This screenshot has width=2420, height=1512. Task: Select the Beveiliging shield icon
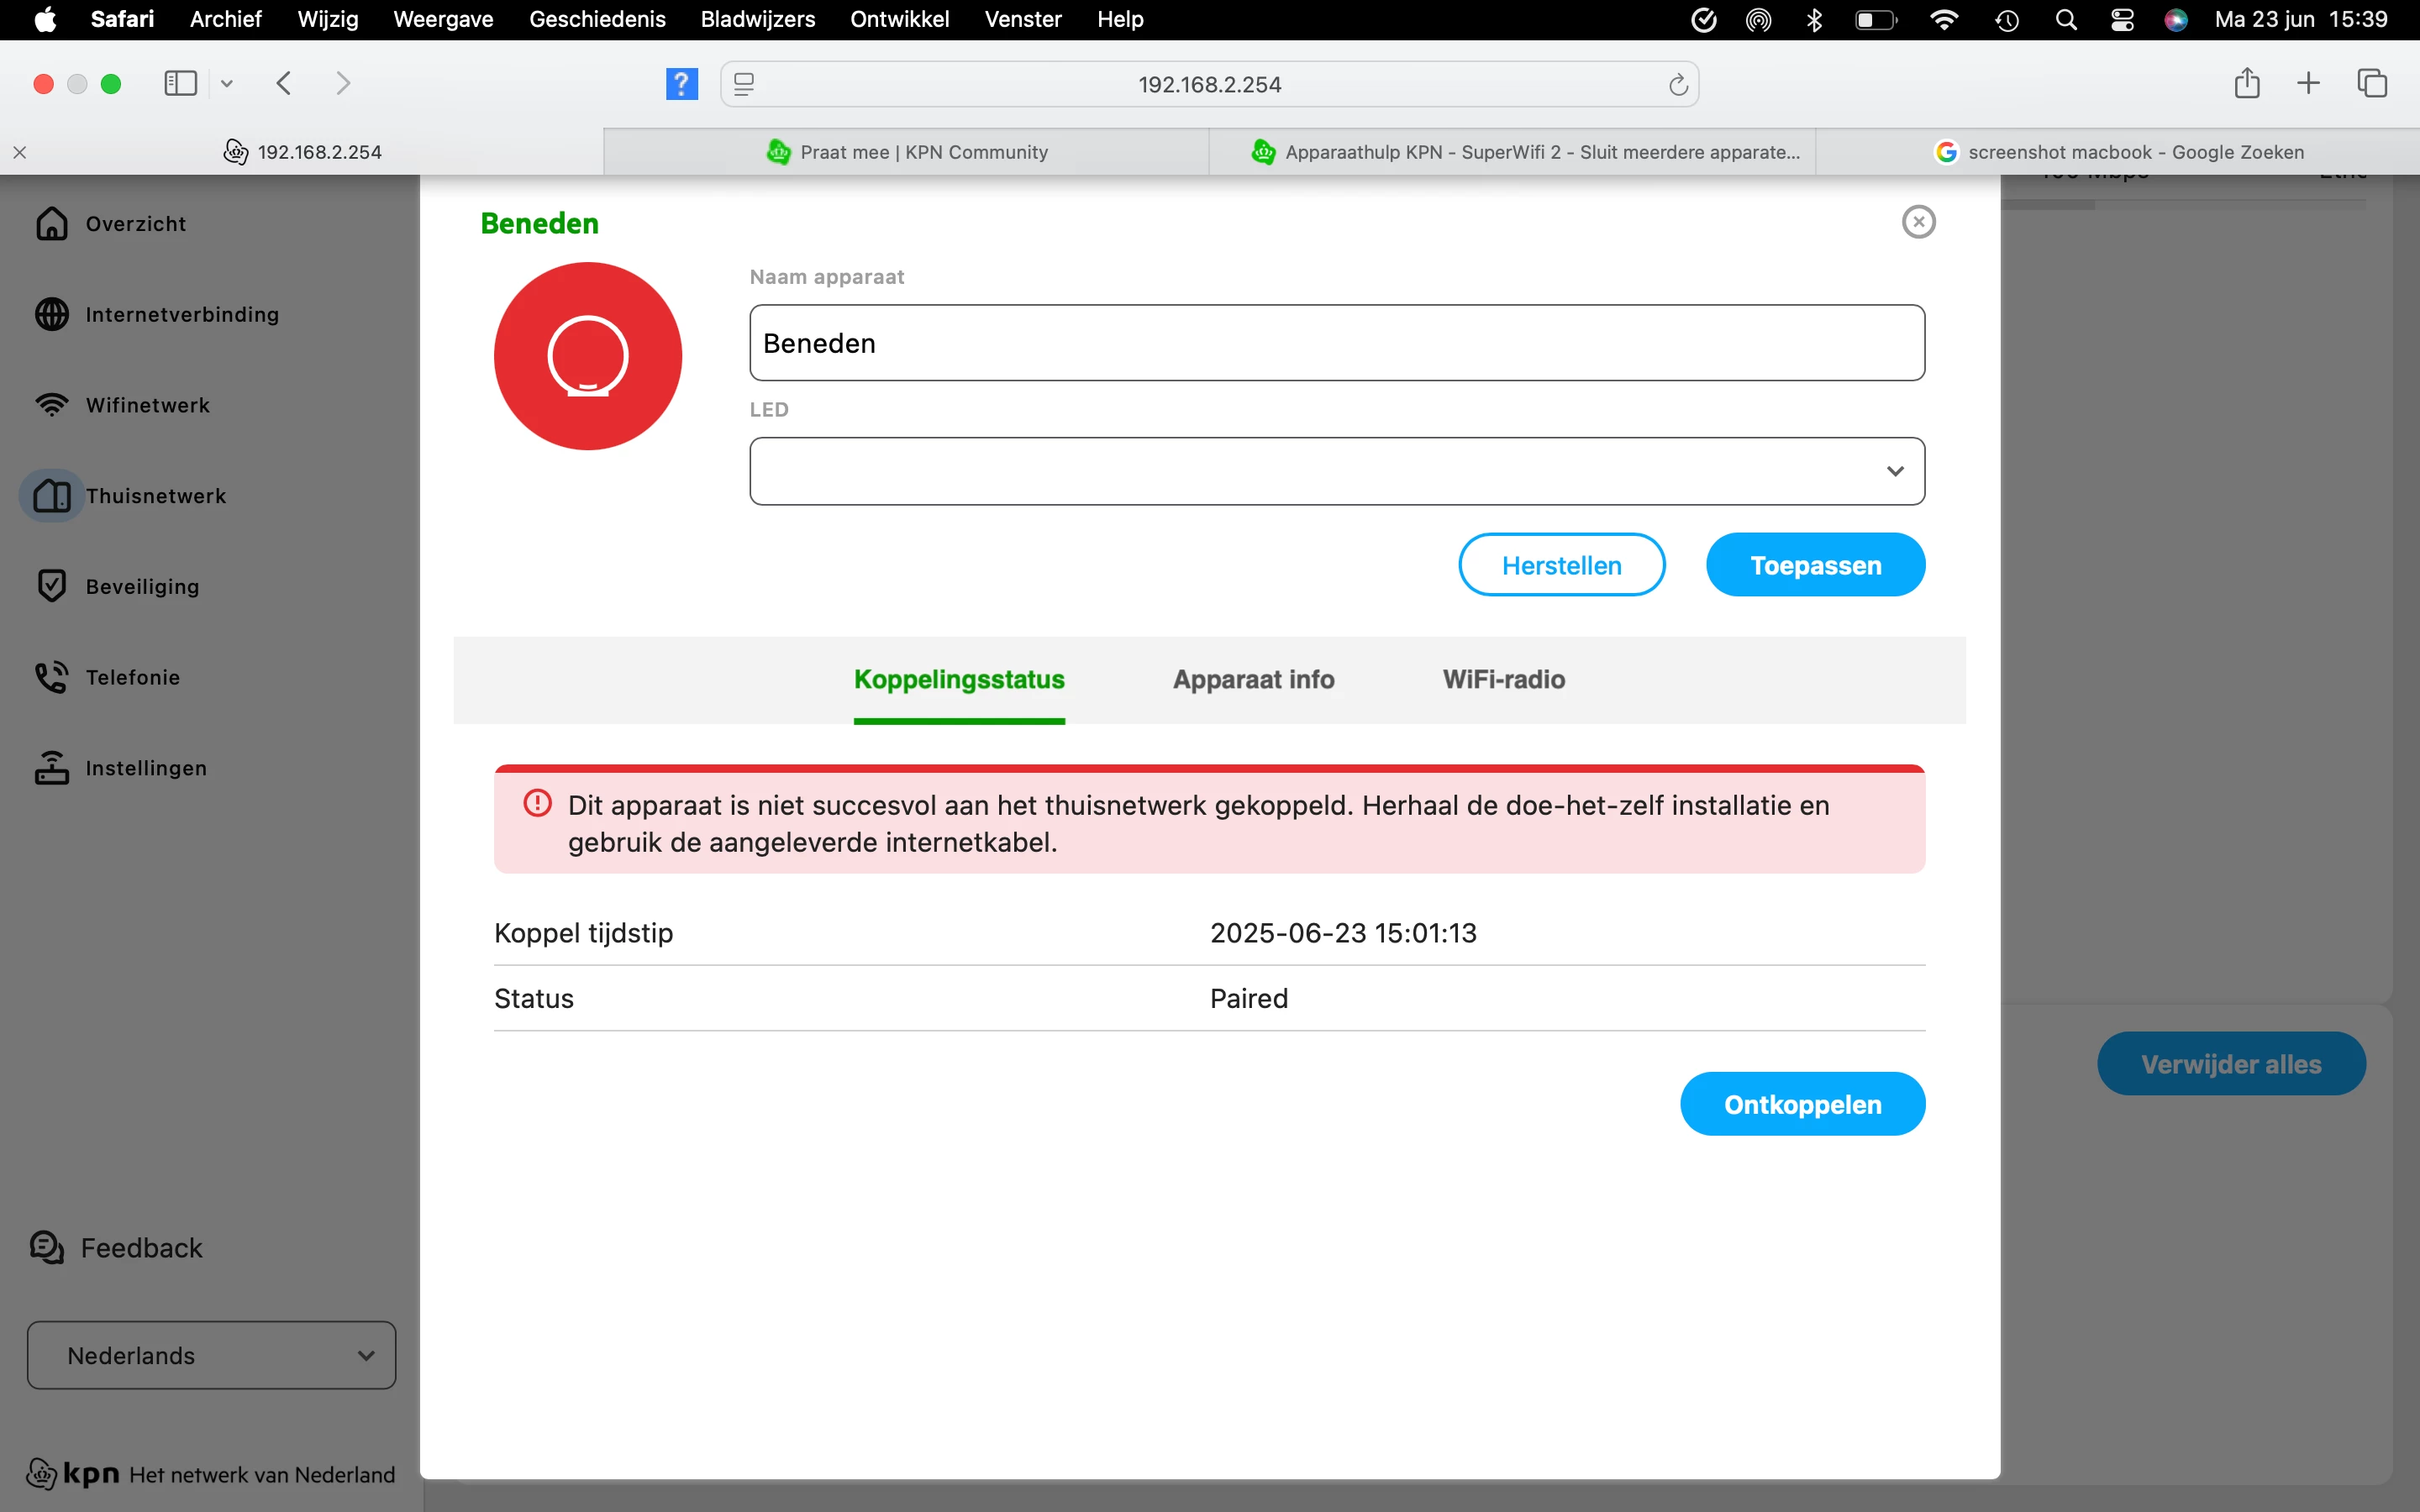pos(52,586)
